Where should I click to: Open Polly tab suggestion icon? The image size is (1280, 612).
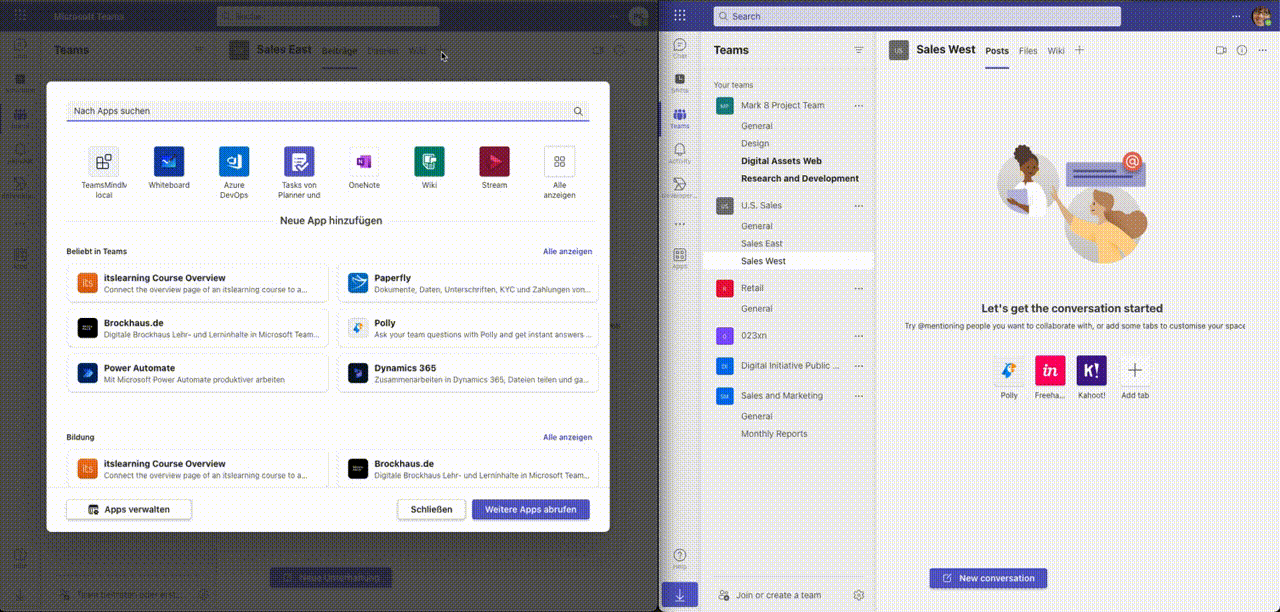(x=1009, y=371)
